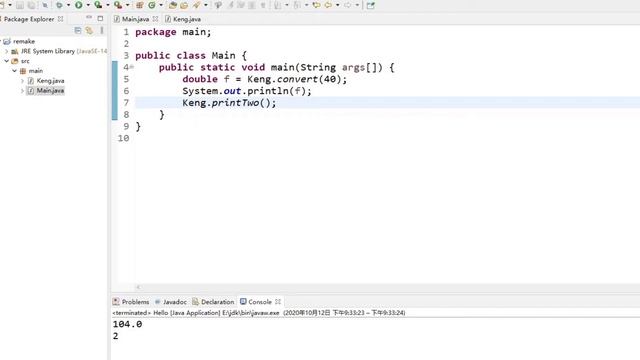Click the Next Annotation icon
The width and height of the screenshot is (640, 360).
point(277,5)
